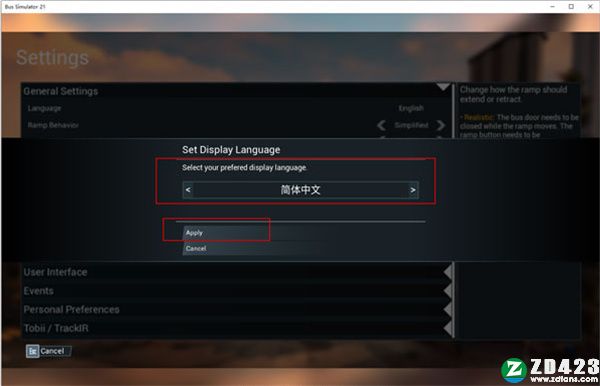The width and height of the screenshot is (600, 386).
Task: Maximize the Bus Simulator 21 window
Action: [x=571, y=7]
